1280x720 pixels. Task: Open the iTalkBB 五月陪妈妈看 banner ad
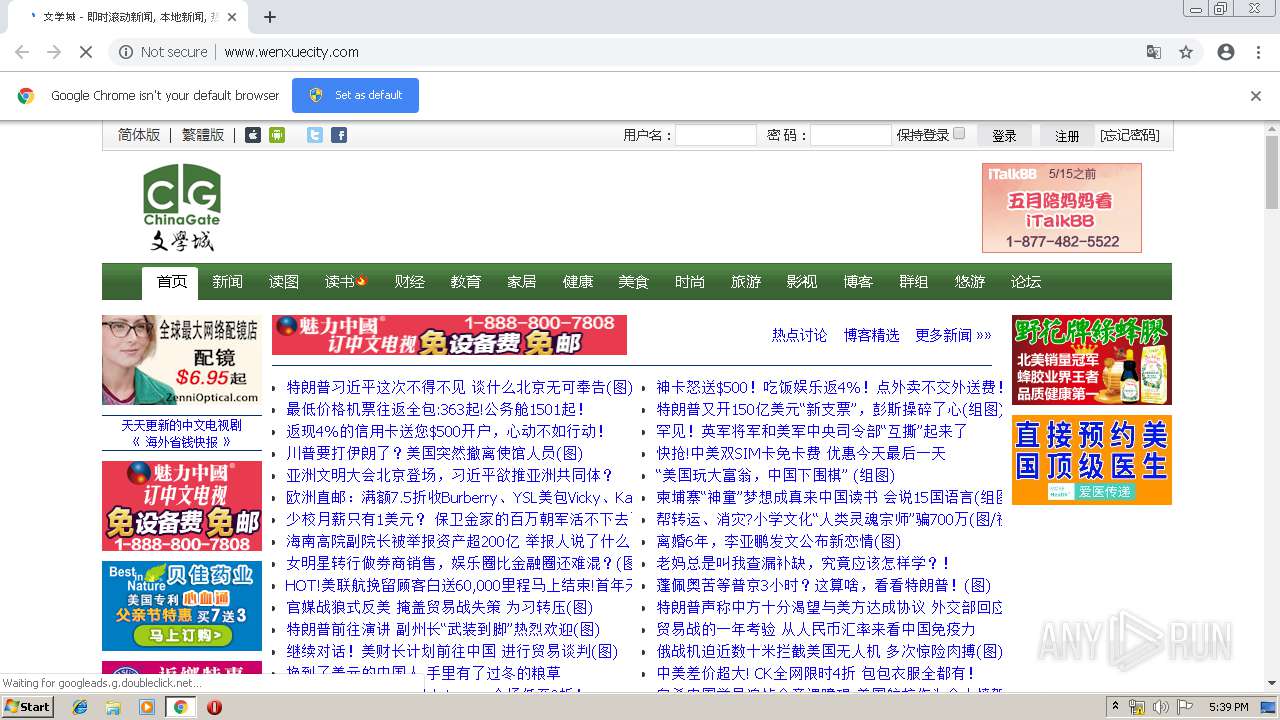coord(1062,208)
